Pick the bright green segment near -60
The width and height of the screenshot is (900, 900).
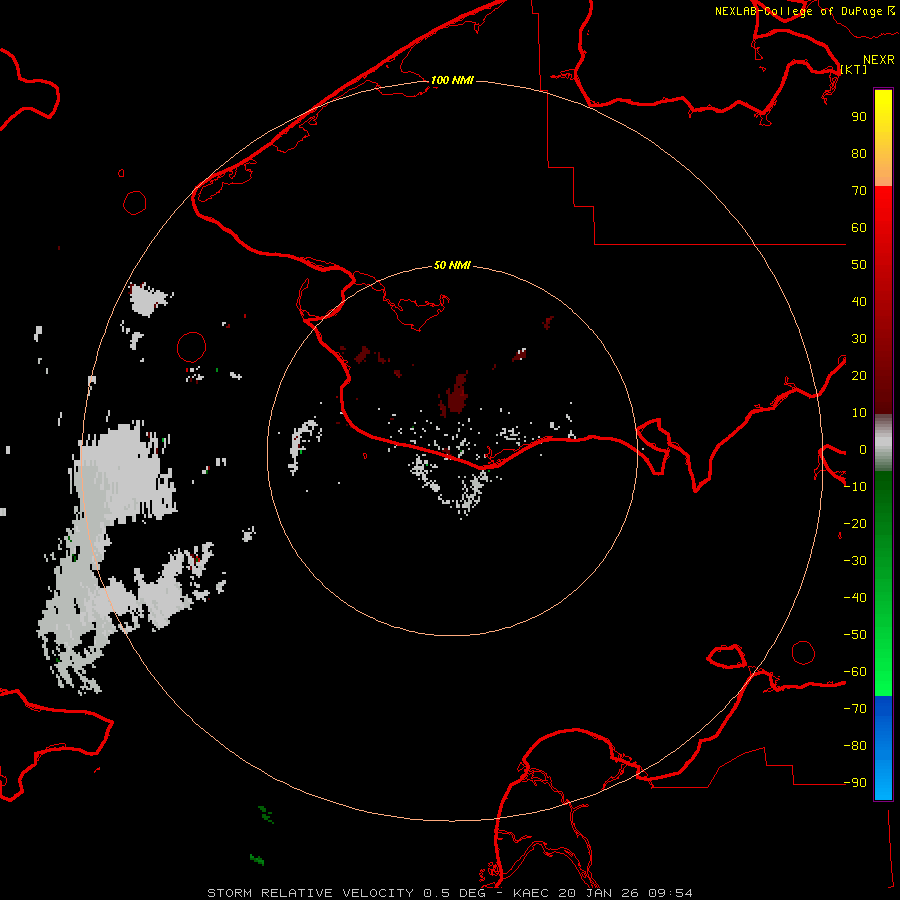[x=883, y=677]
